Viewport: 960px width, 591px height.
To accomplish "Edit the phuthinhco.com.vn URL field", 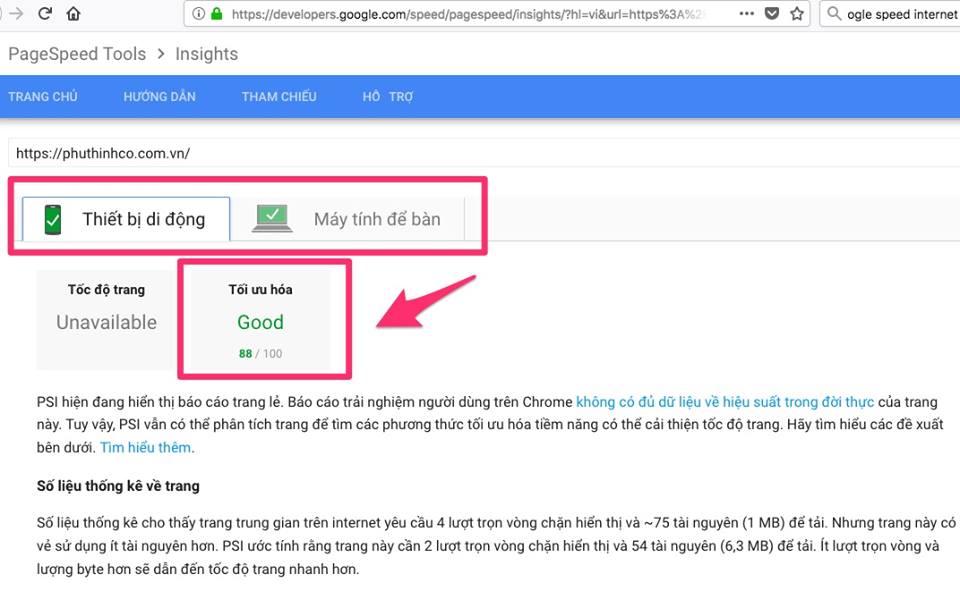I will (x=484, y=153).
